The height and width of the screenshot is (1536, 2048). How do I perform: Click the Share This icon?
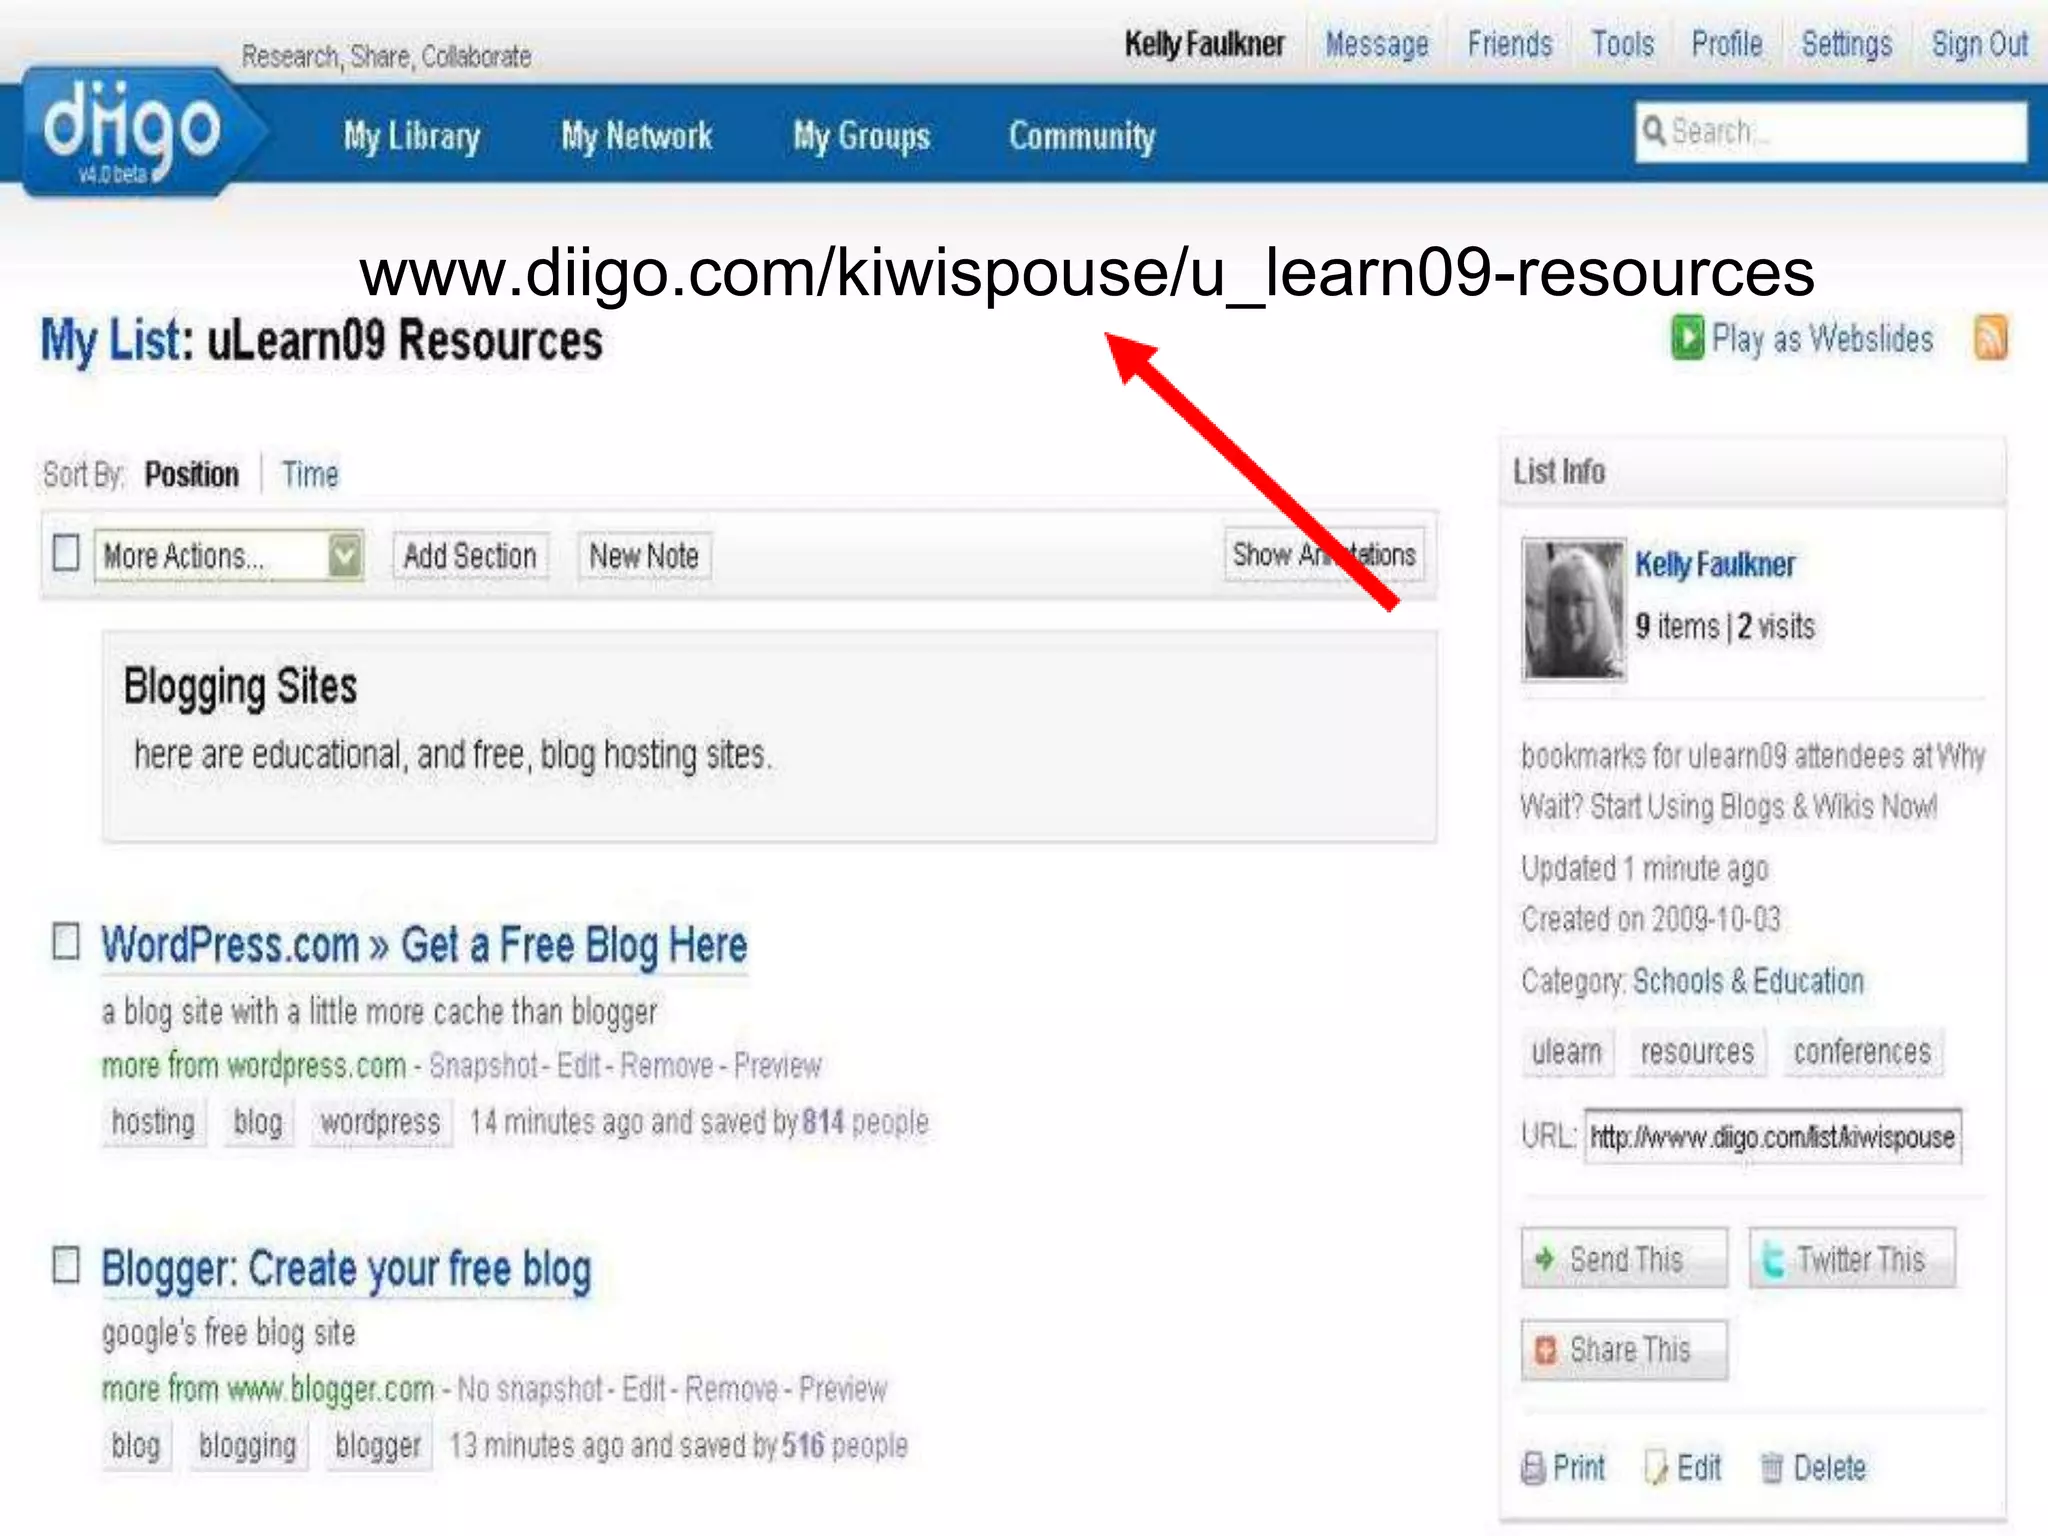point(1546,1350)
